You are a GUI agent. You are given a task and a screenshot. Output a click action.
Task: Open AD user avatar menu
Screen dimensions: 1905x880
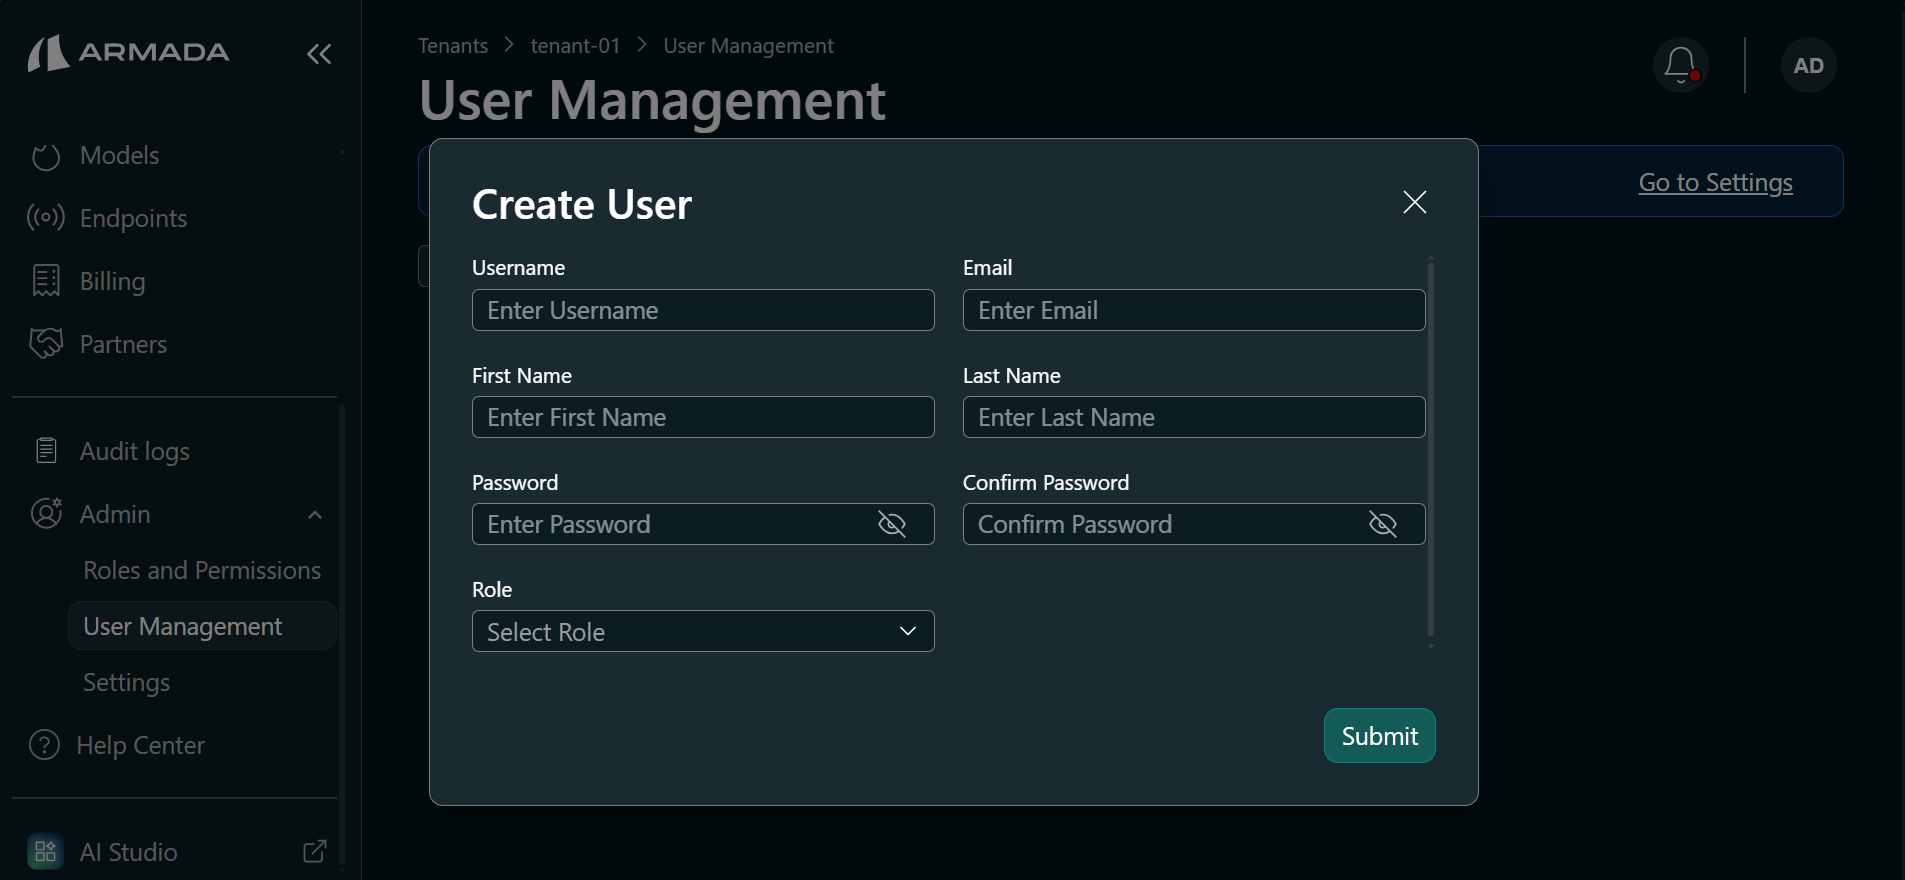pyautogui.click(x=1808, y=66)
